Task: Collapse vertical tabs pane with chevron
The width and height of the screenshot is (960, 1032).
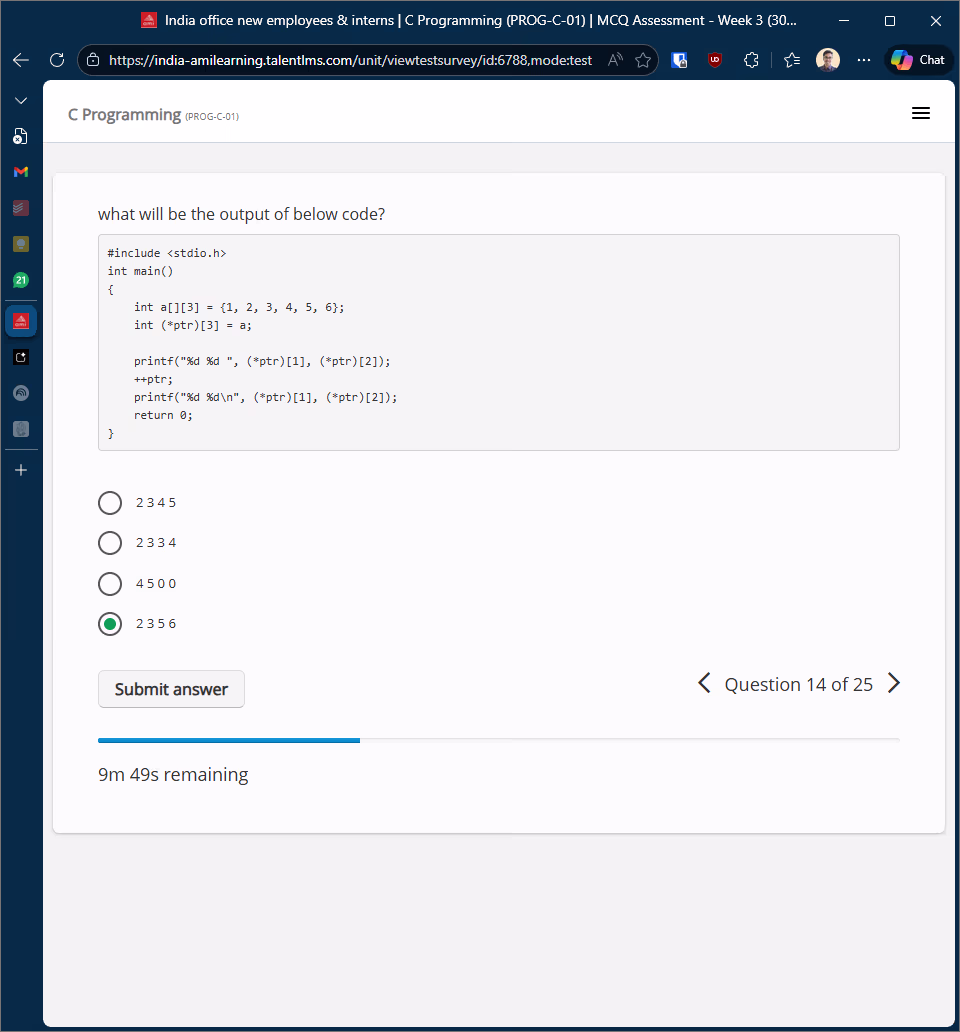Action: click(x=21, y=101)
